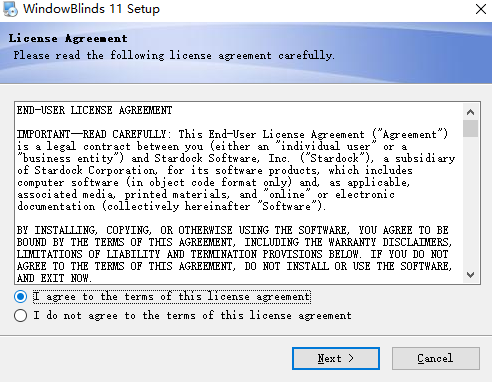Click the license text scroll up arrow
This screenshot has width=492, height=382.
coord(470,112)
